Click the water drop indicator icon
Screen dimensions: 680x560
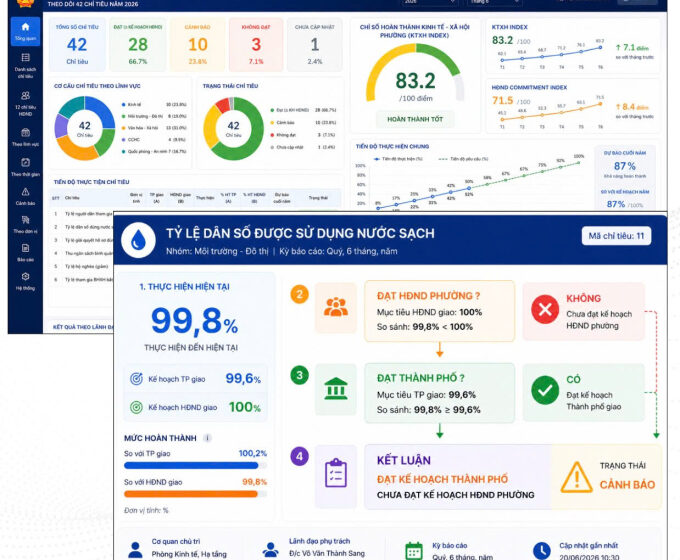(138, 241)
